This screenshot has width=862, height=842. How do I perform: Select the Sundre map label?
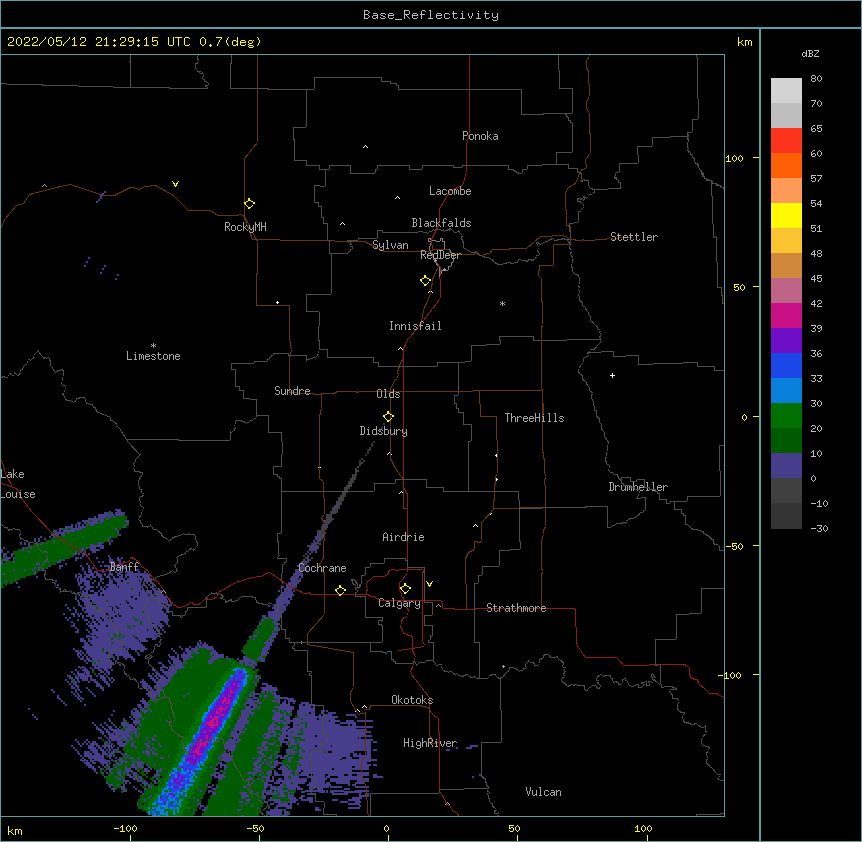pos(292,391)
